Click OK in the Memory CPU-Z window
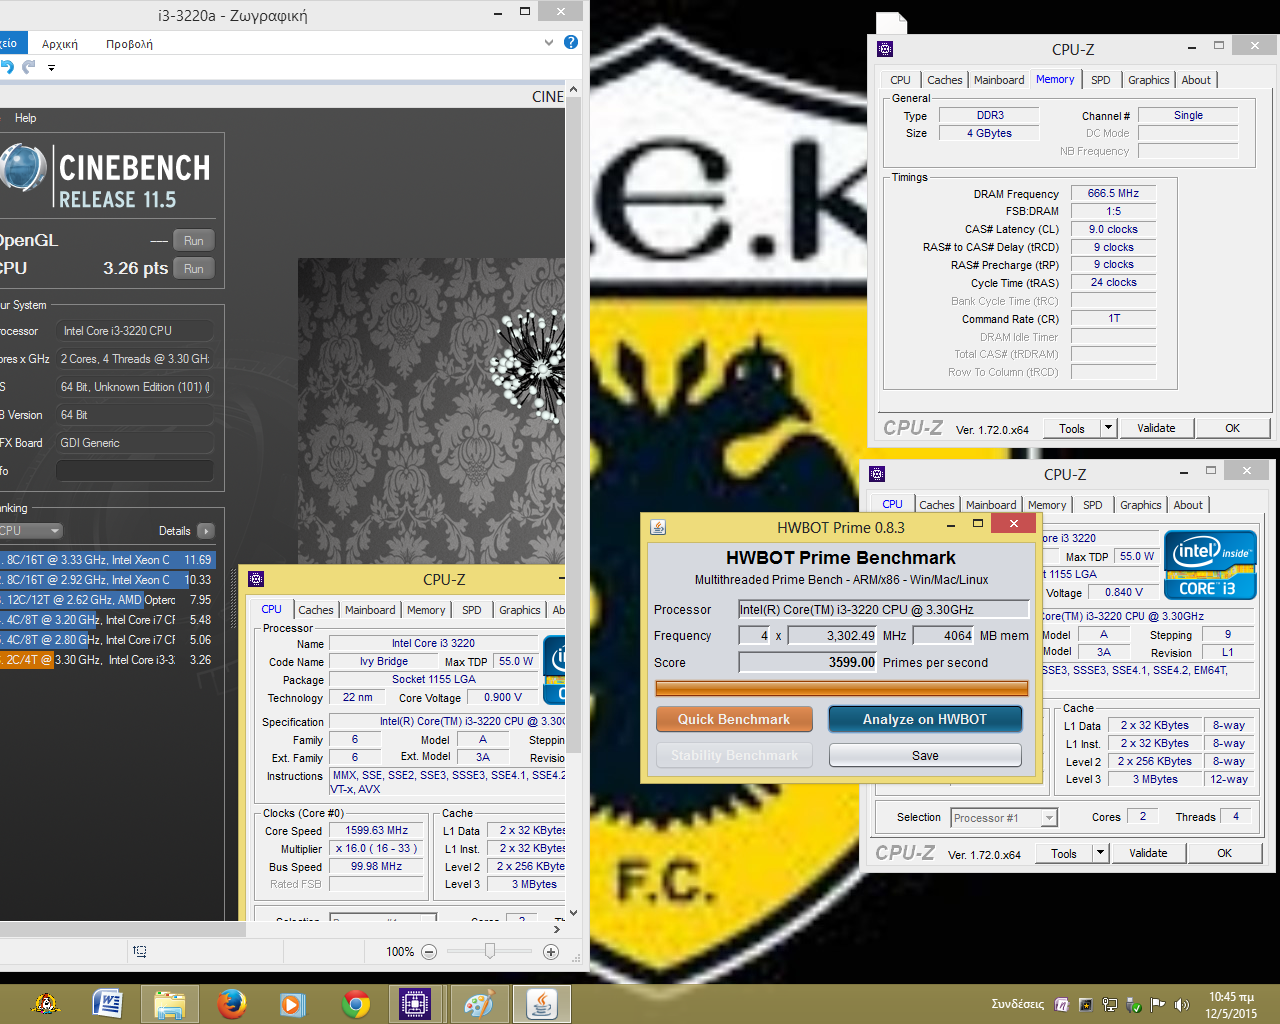1280x1024 pixels. [1232, 428]
